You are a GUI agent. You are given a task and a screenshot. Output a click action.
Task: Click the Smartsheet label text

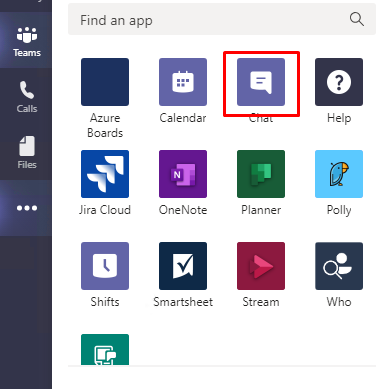183,302
